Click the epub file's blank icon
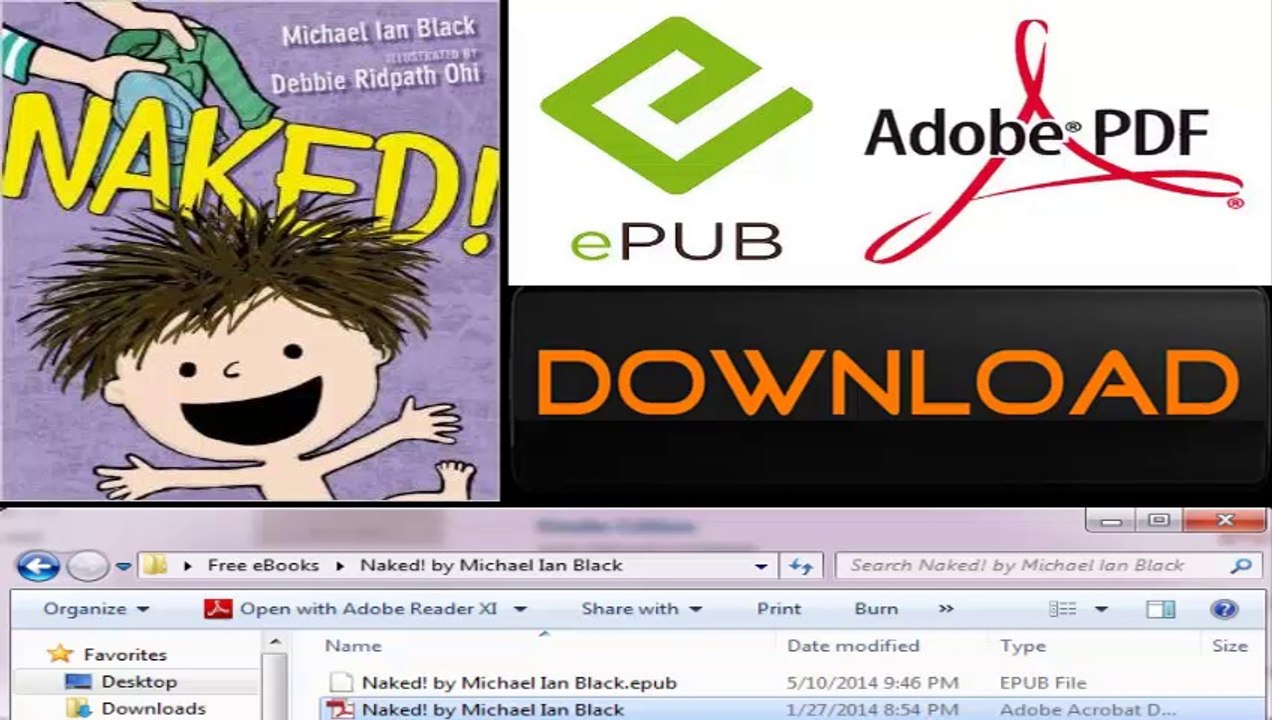Viewport: 1272px width, 720px height. tap(342, 683)
